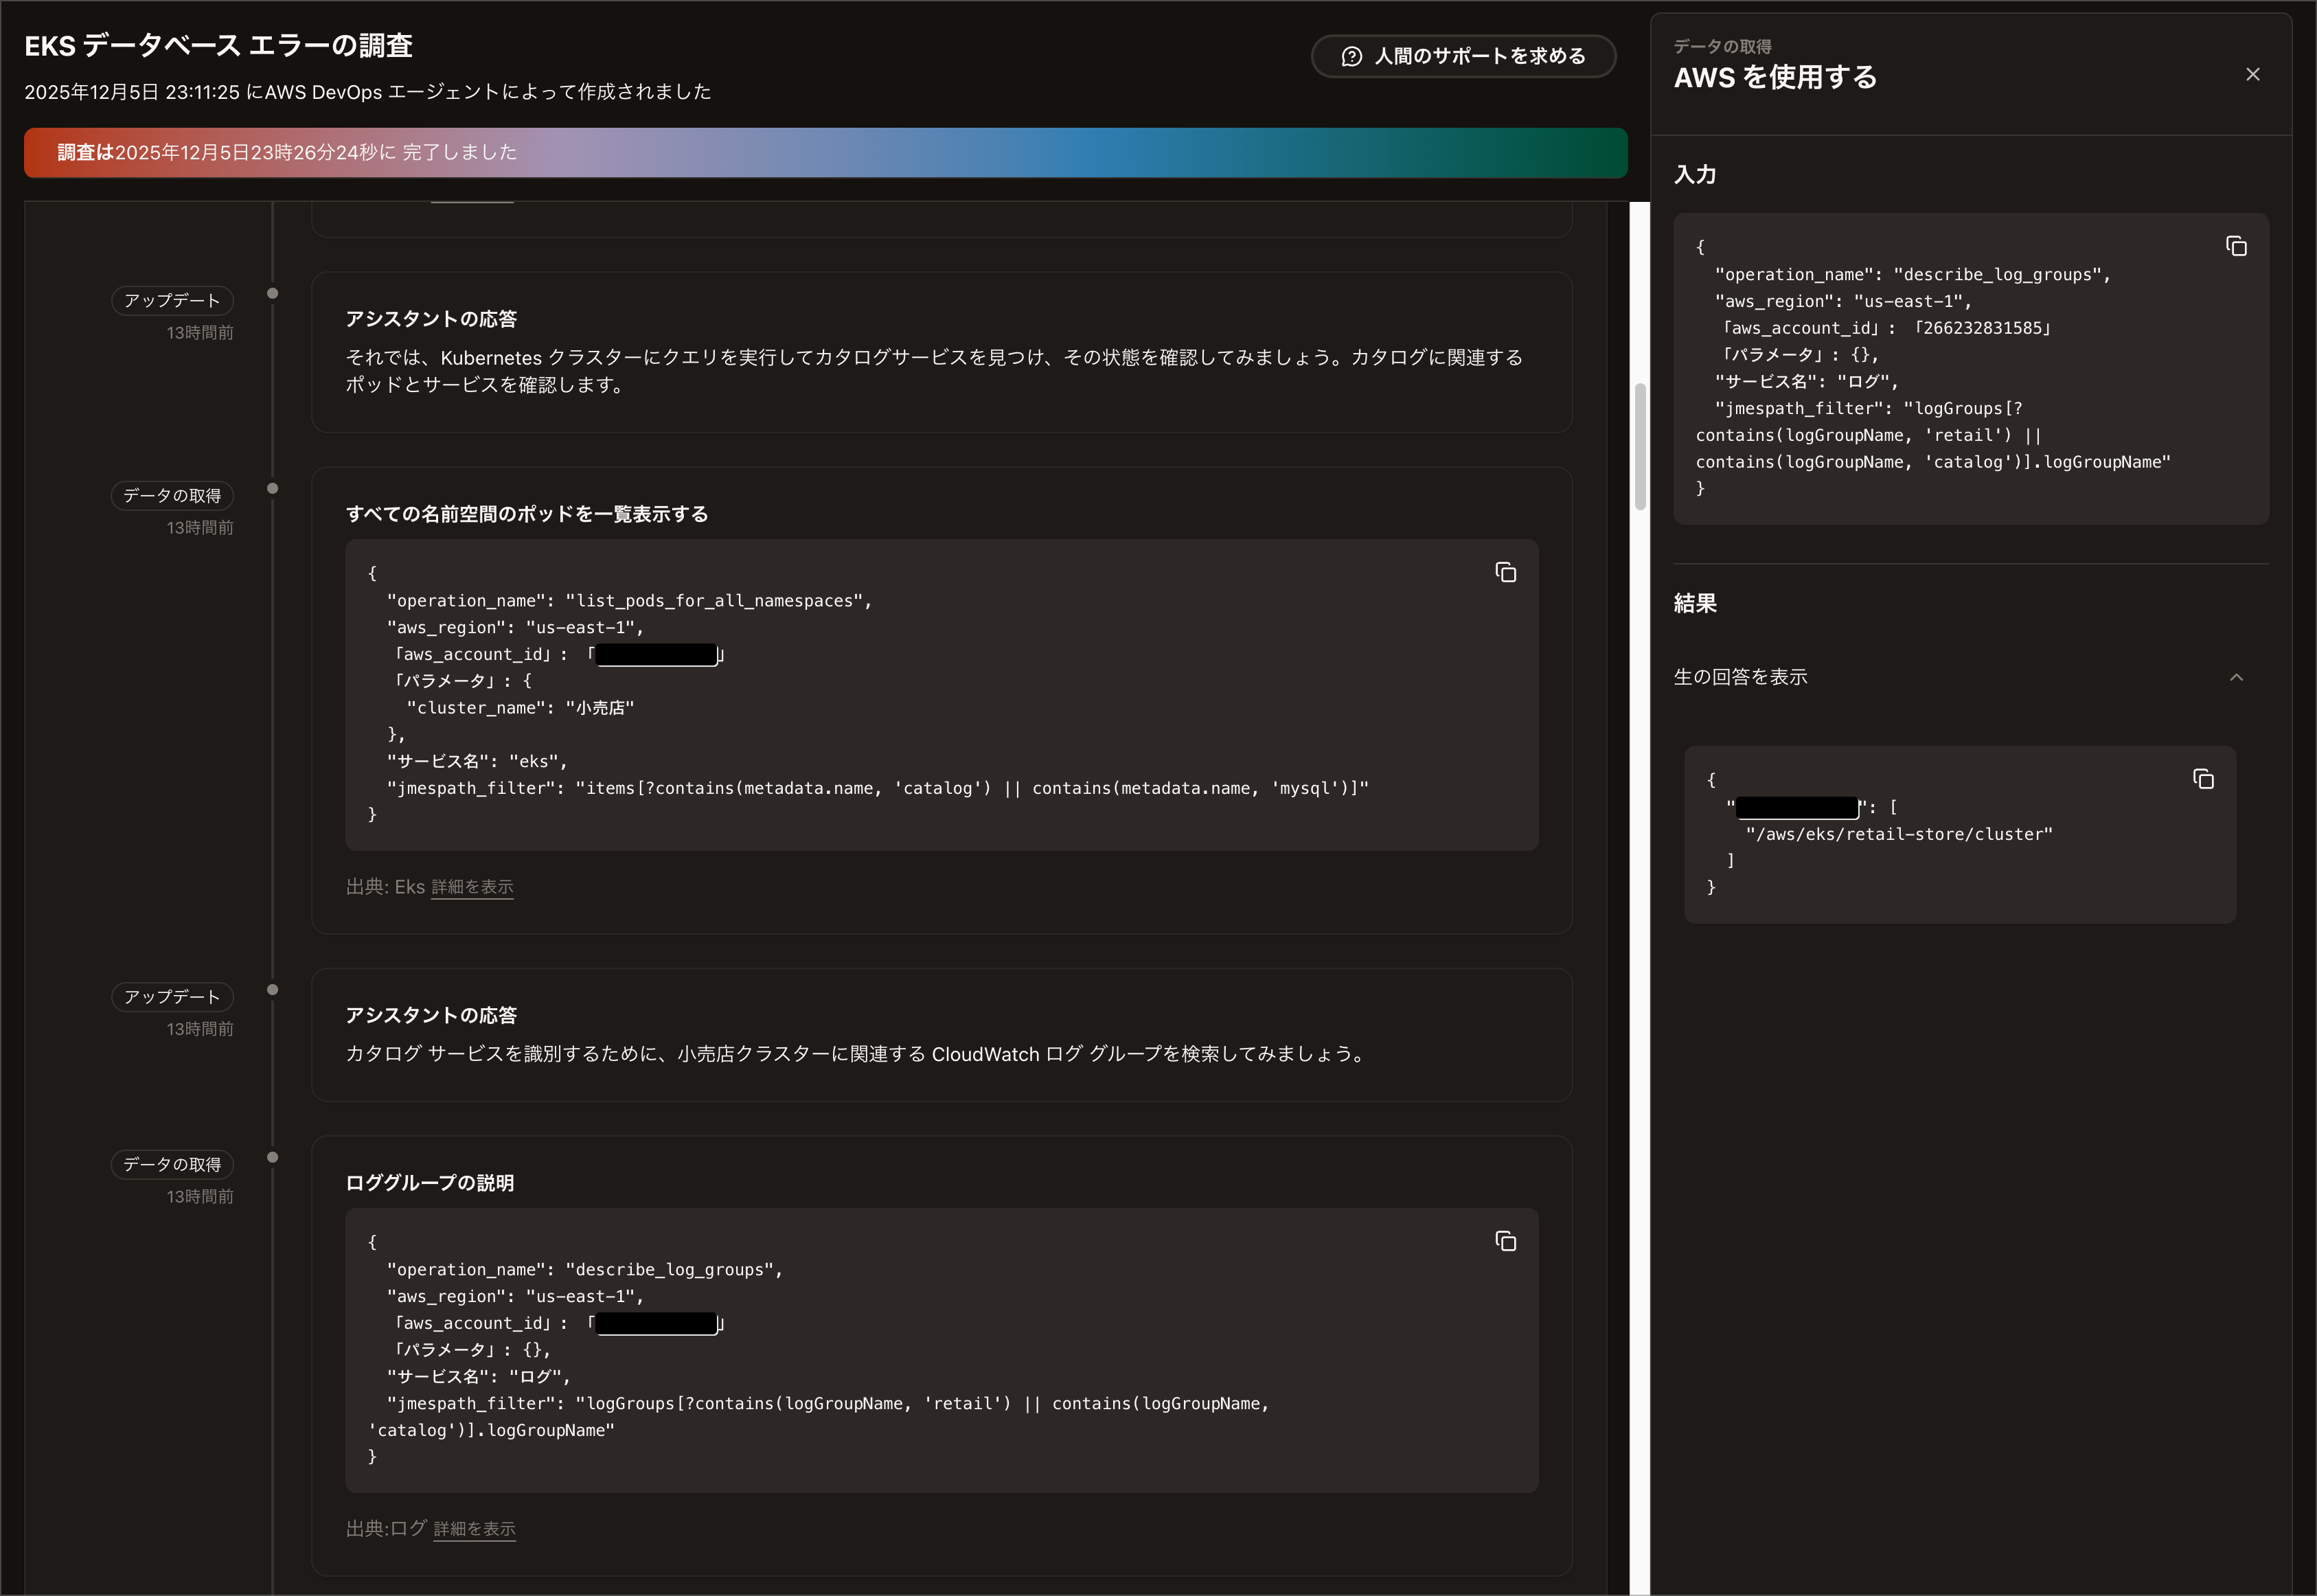This screenshot has width=2317, height=1596.
Task: Open 詳細を表示 link next to 出典: Eks
Action: tap(472, 887)
